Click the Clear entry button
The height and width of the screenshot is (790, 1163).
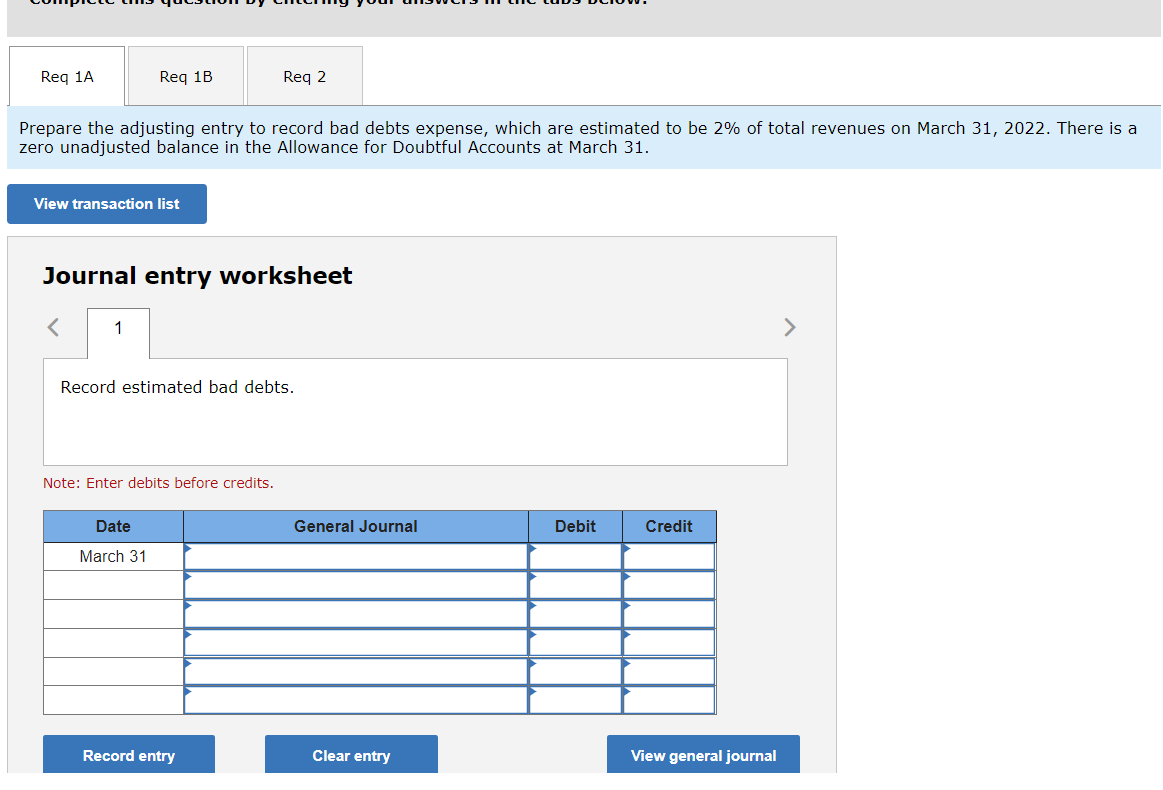[352, 754]
